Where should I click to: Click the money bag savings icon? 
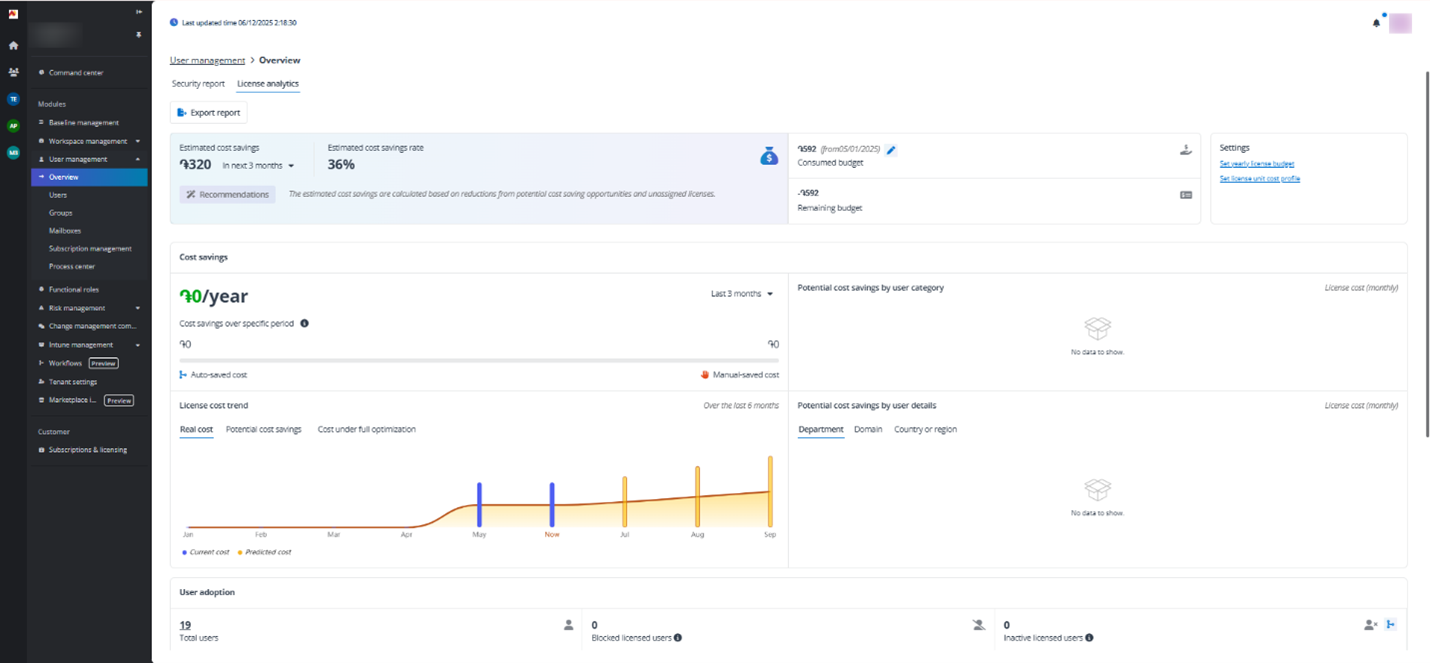(x=769, y=156)
